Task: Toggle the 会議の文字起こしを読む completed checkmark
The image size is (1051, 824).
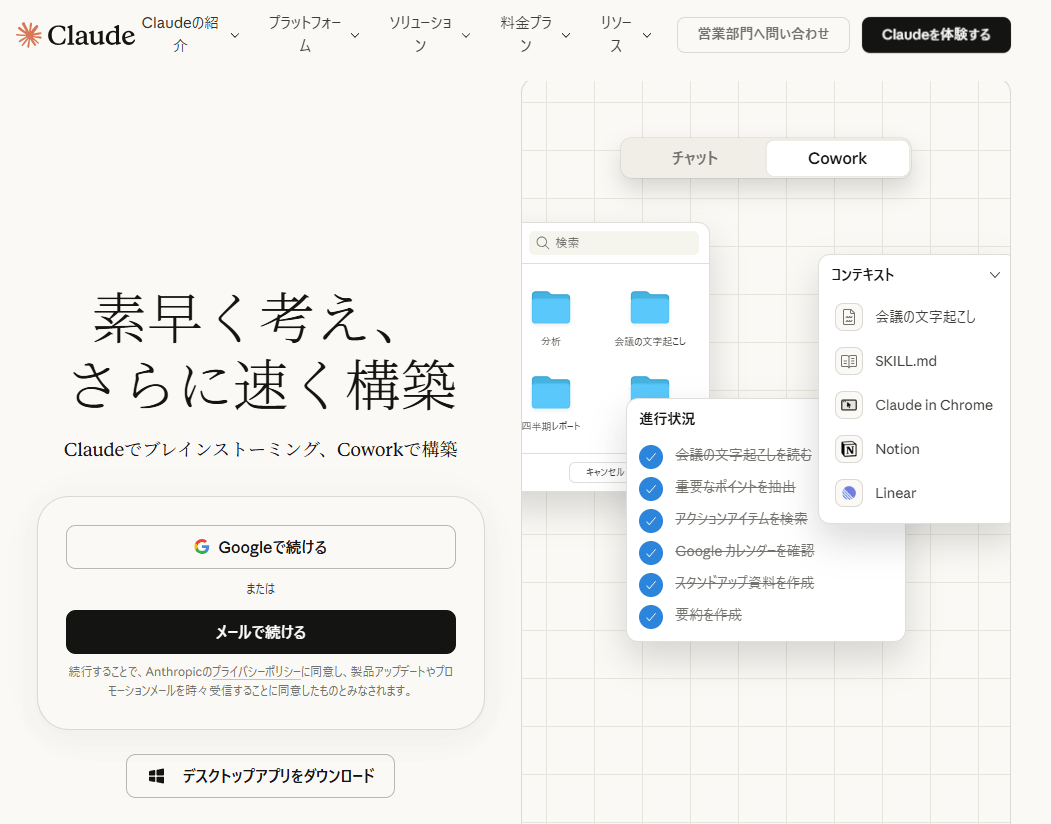Action: click(x=651, y=457)
